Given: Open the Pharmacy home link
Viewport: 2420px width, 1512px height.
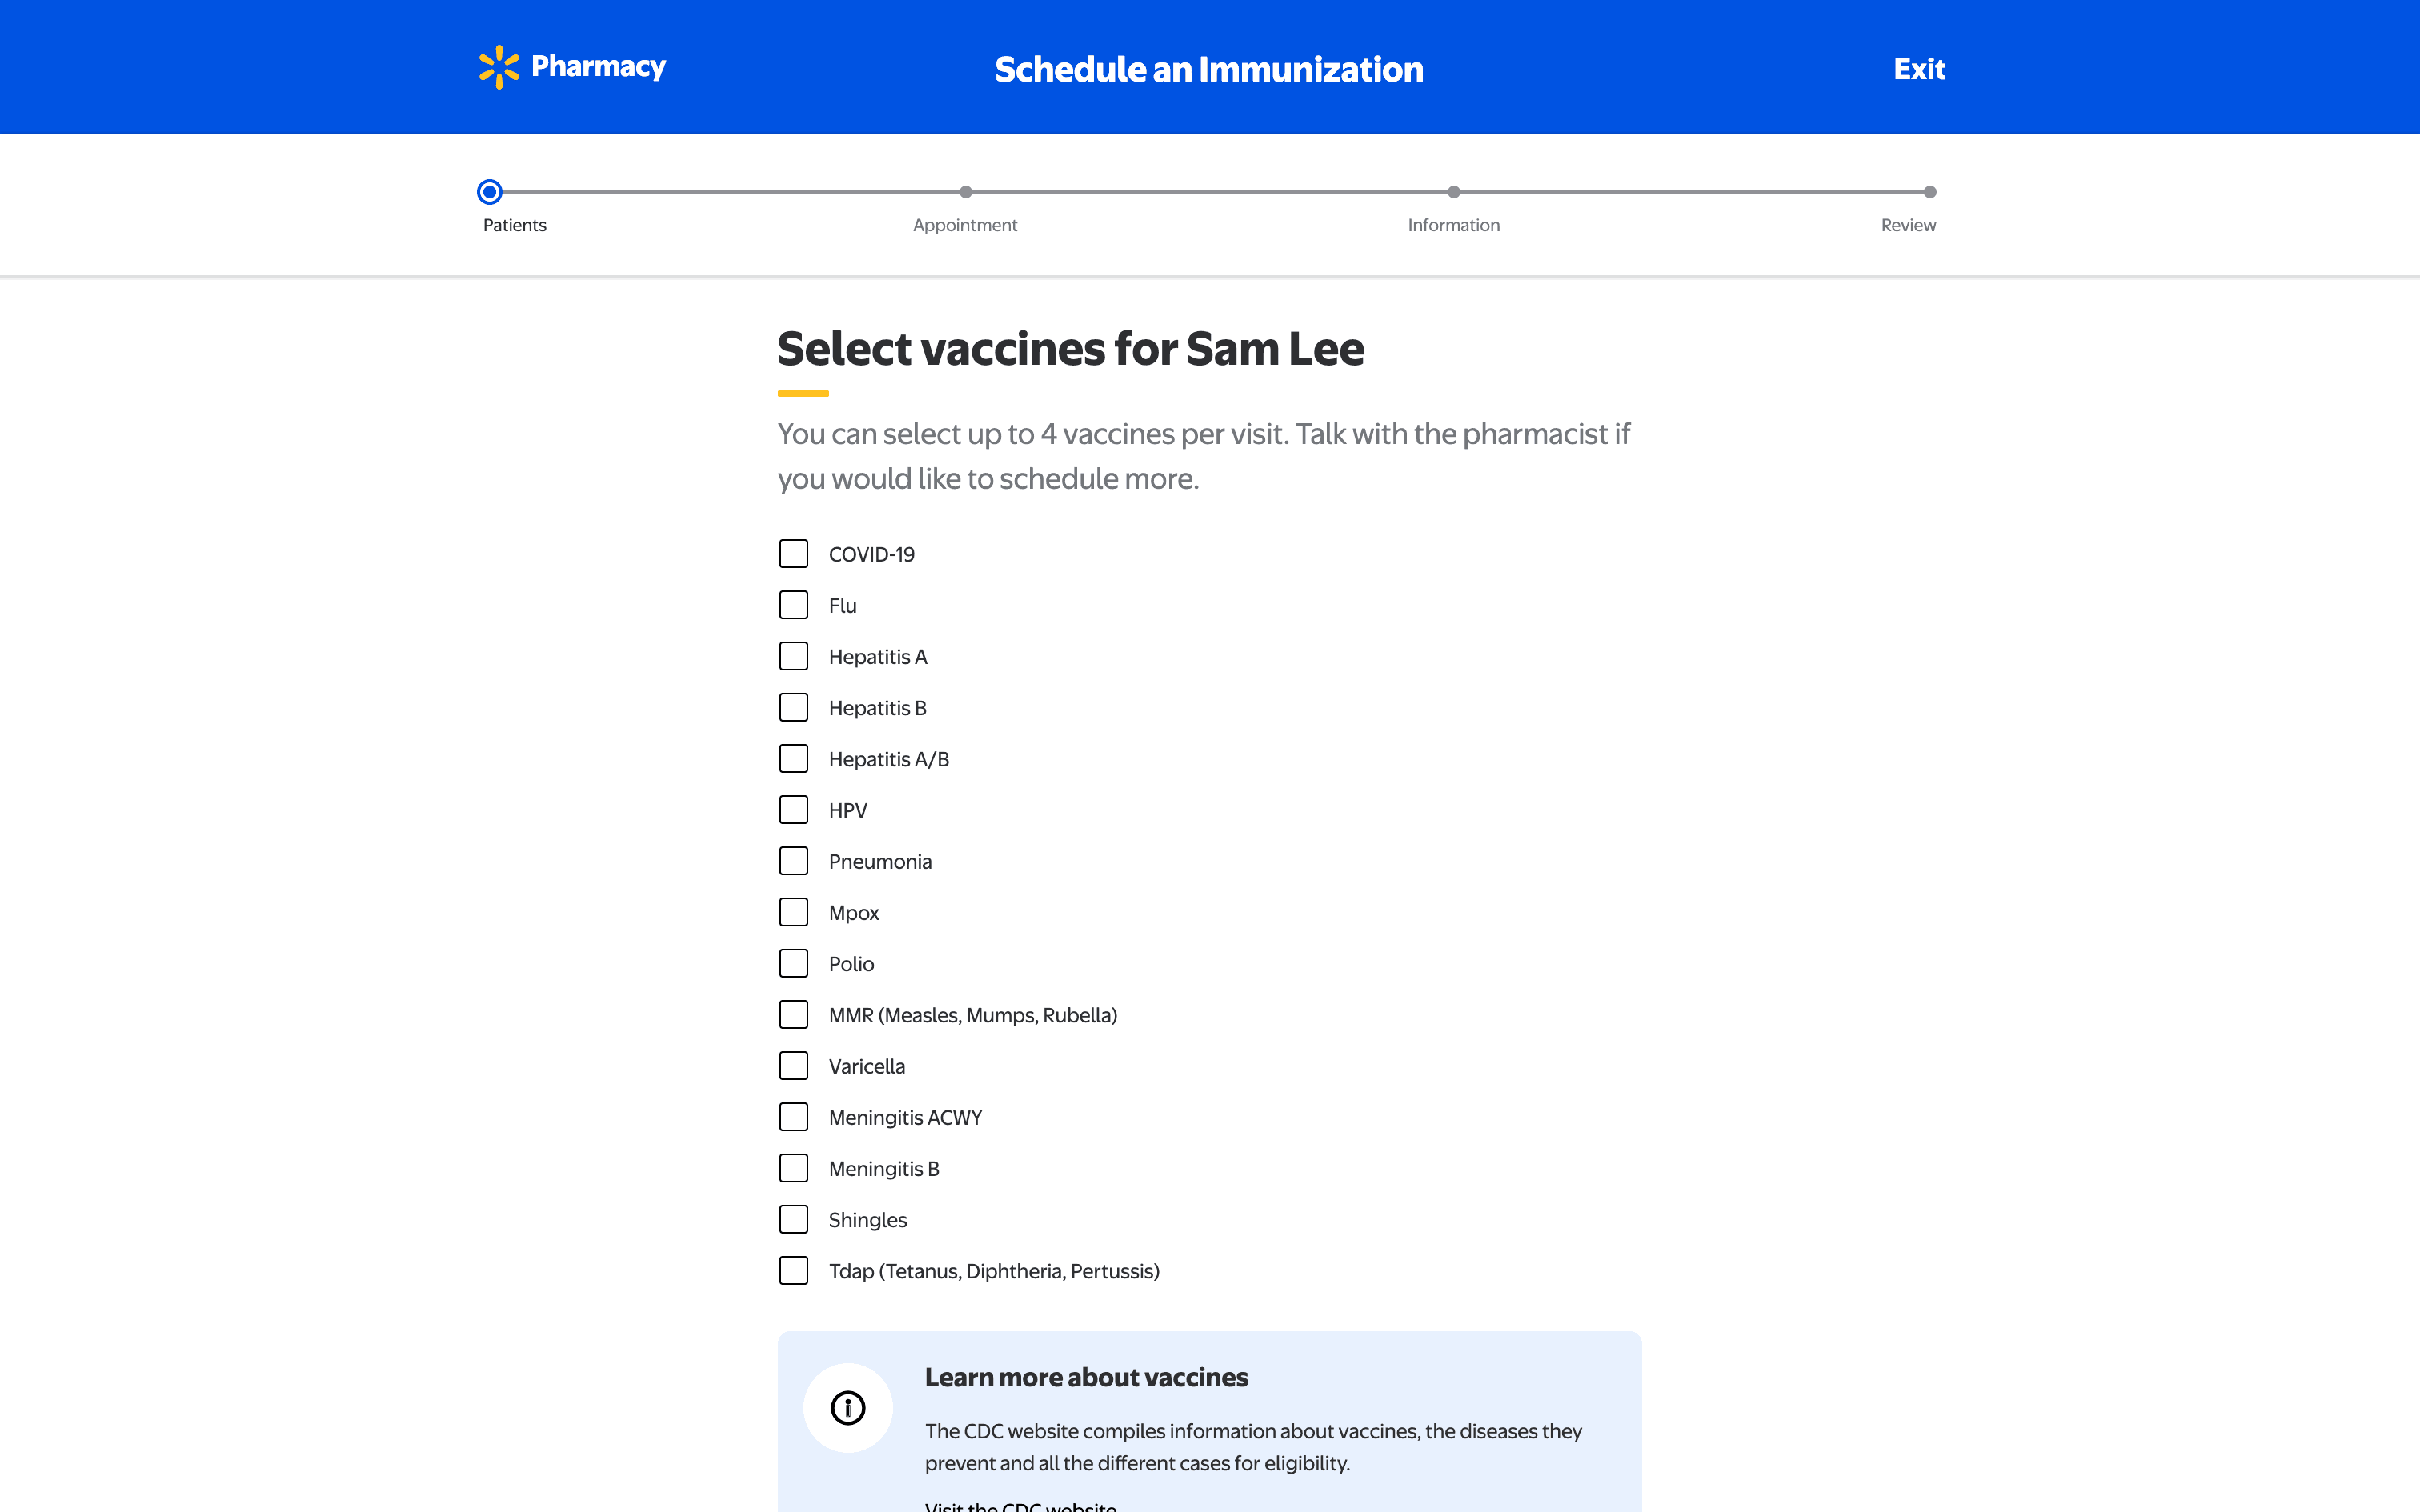Looking at the screenshot, I should click(598, 67).
